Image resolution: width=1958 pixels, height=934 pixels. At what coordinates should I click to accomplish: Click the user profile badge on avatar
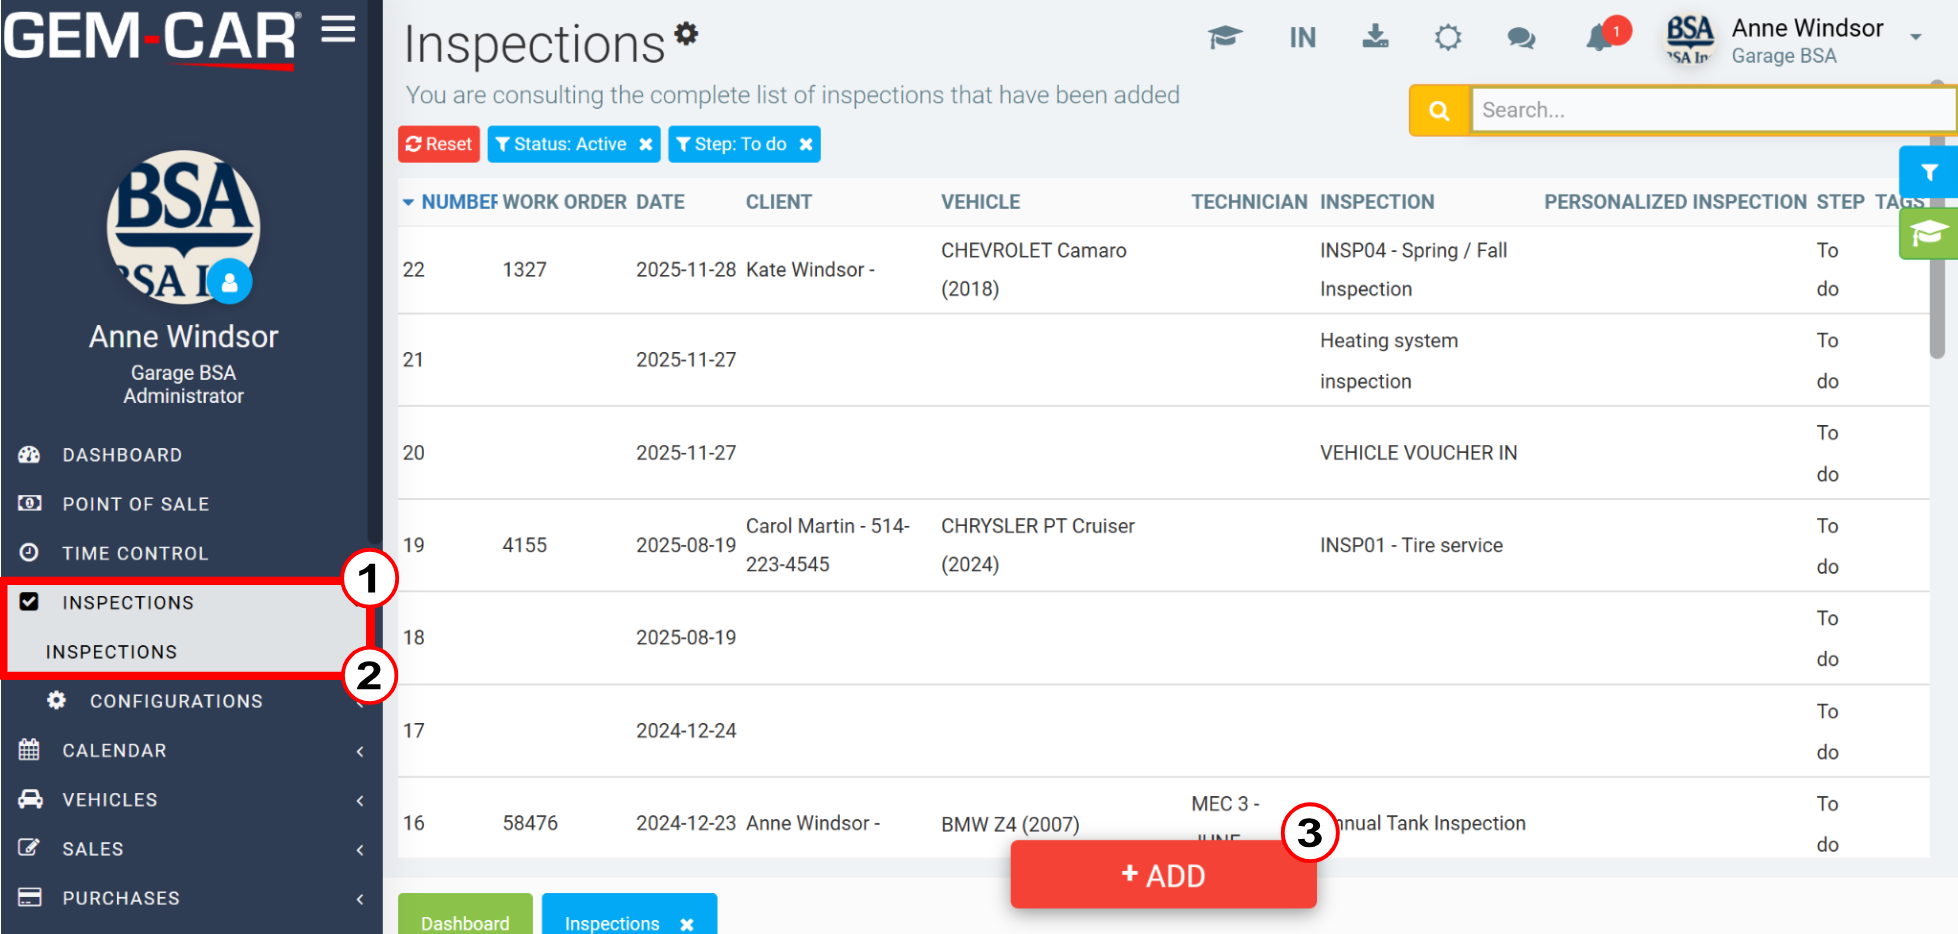coord(230,281)
